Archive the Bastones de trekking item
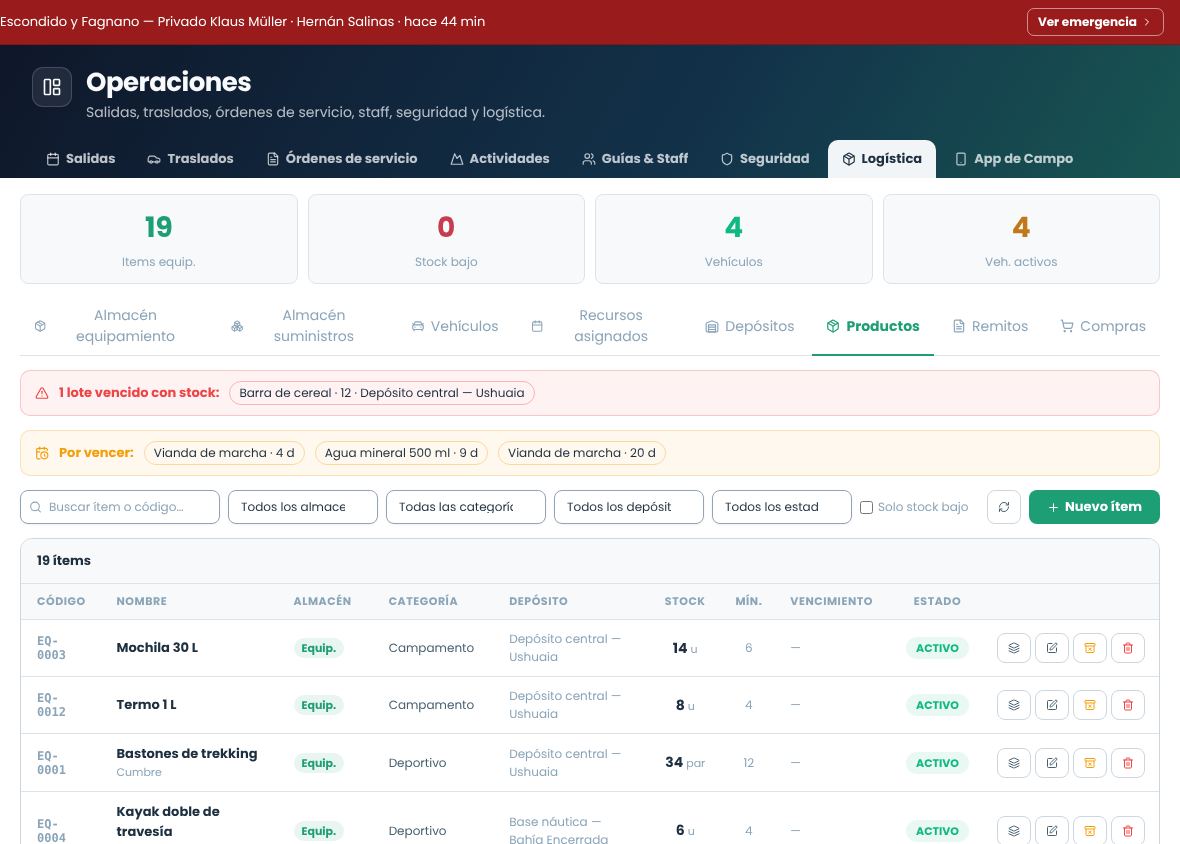Screen dimensions: 1180x844 point(1090,763)
